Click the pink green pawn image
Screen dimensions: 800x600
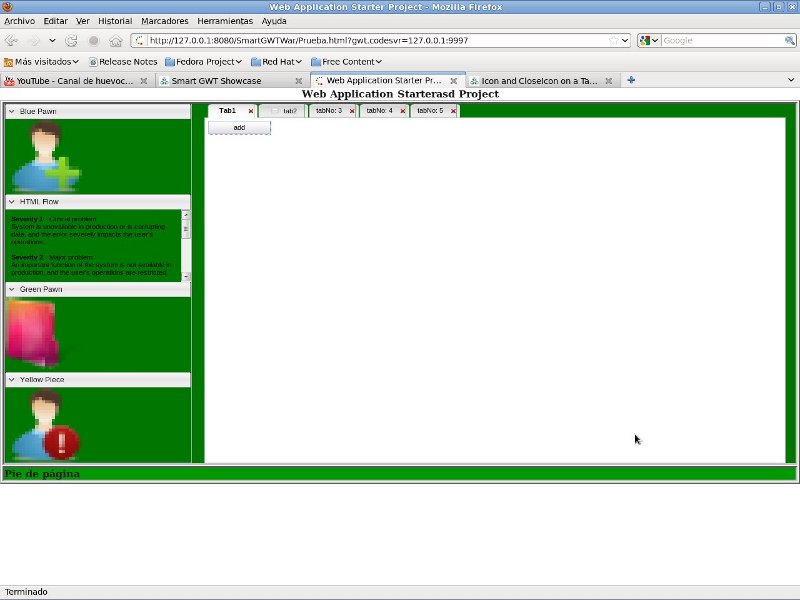tap(32, 333)
